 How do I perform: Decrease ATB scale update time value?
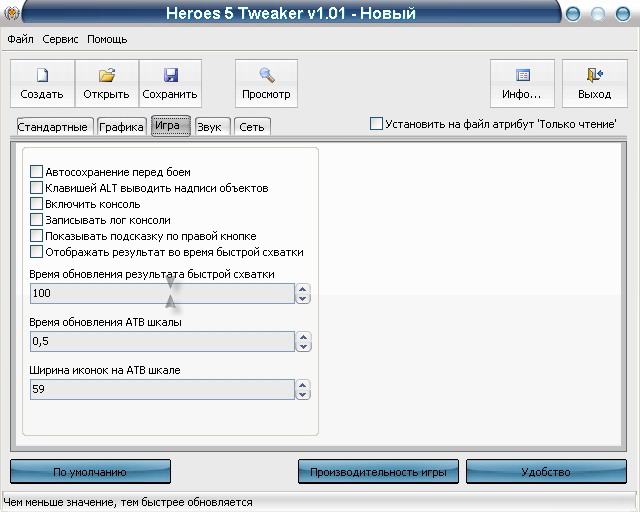[x=303, y=347]
